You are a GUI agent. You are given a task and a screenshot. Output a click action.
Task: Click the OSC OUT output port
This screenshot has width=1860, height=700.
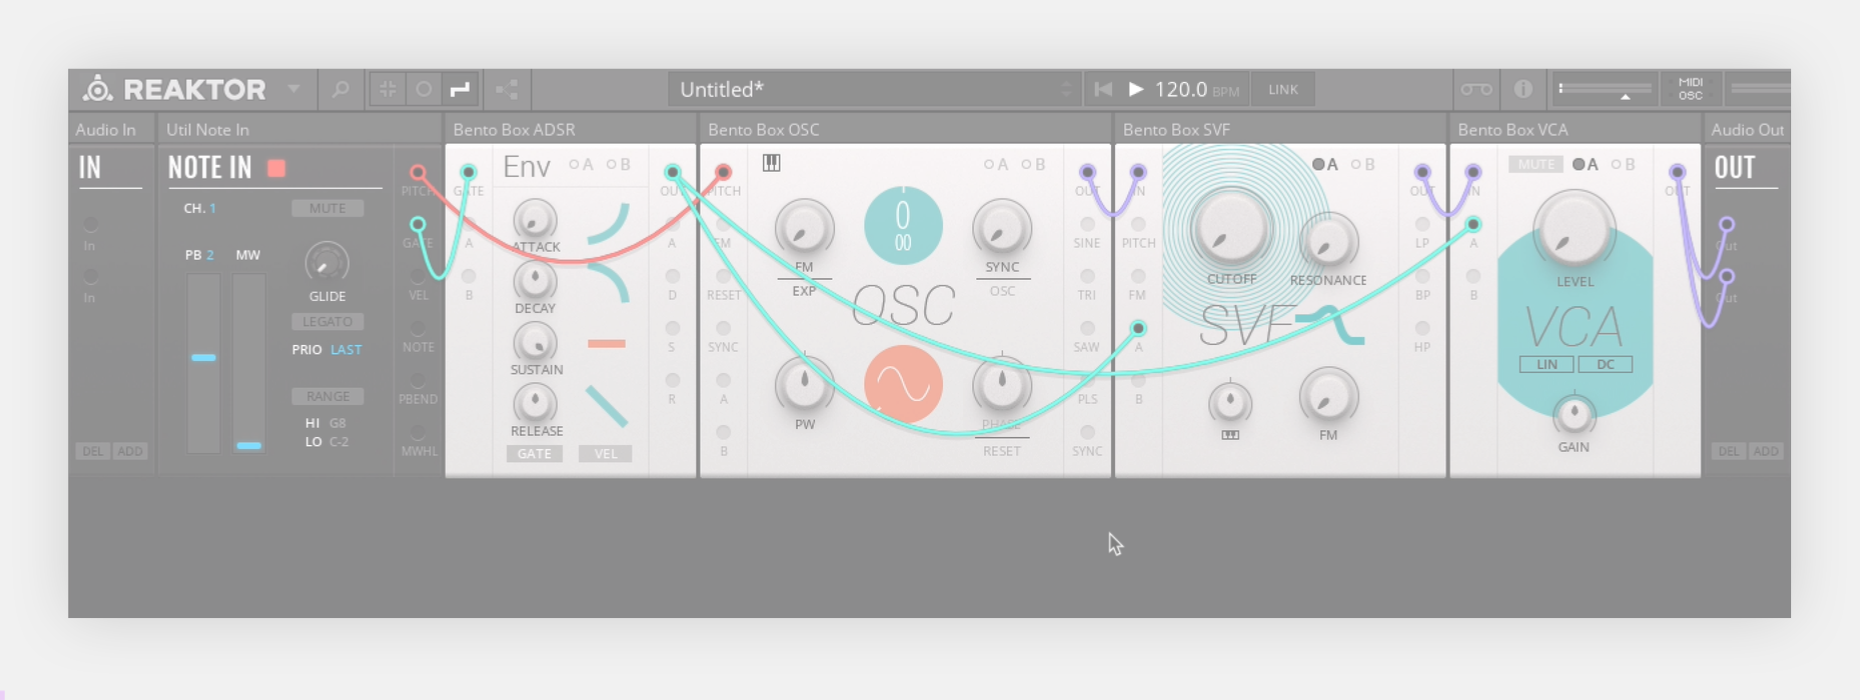tap(1087, 173)
